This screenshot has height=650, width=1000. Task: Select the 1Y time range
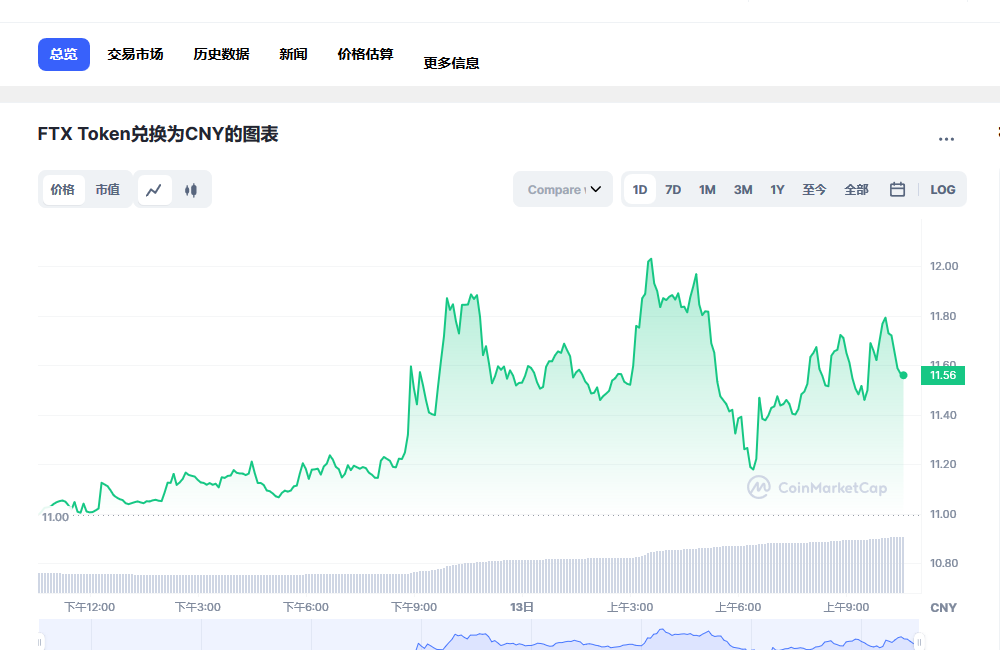(777, 189)
